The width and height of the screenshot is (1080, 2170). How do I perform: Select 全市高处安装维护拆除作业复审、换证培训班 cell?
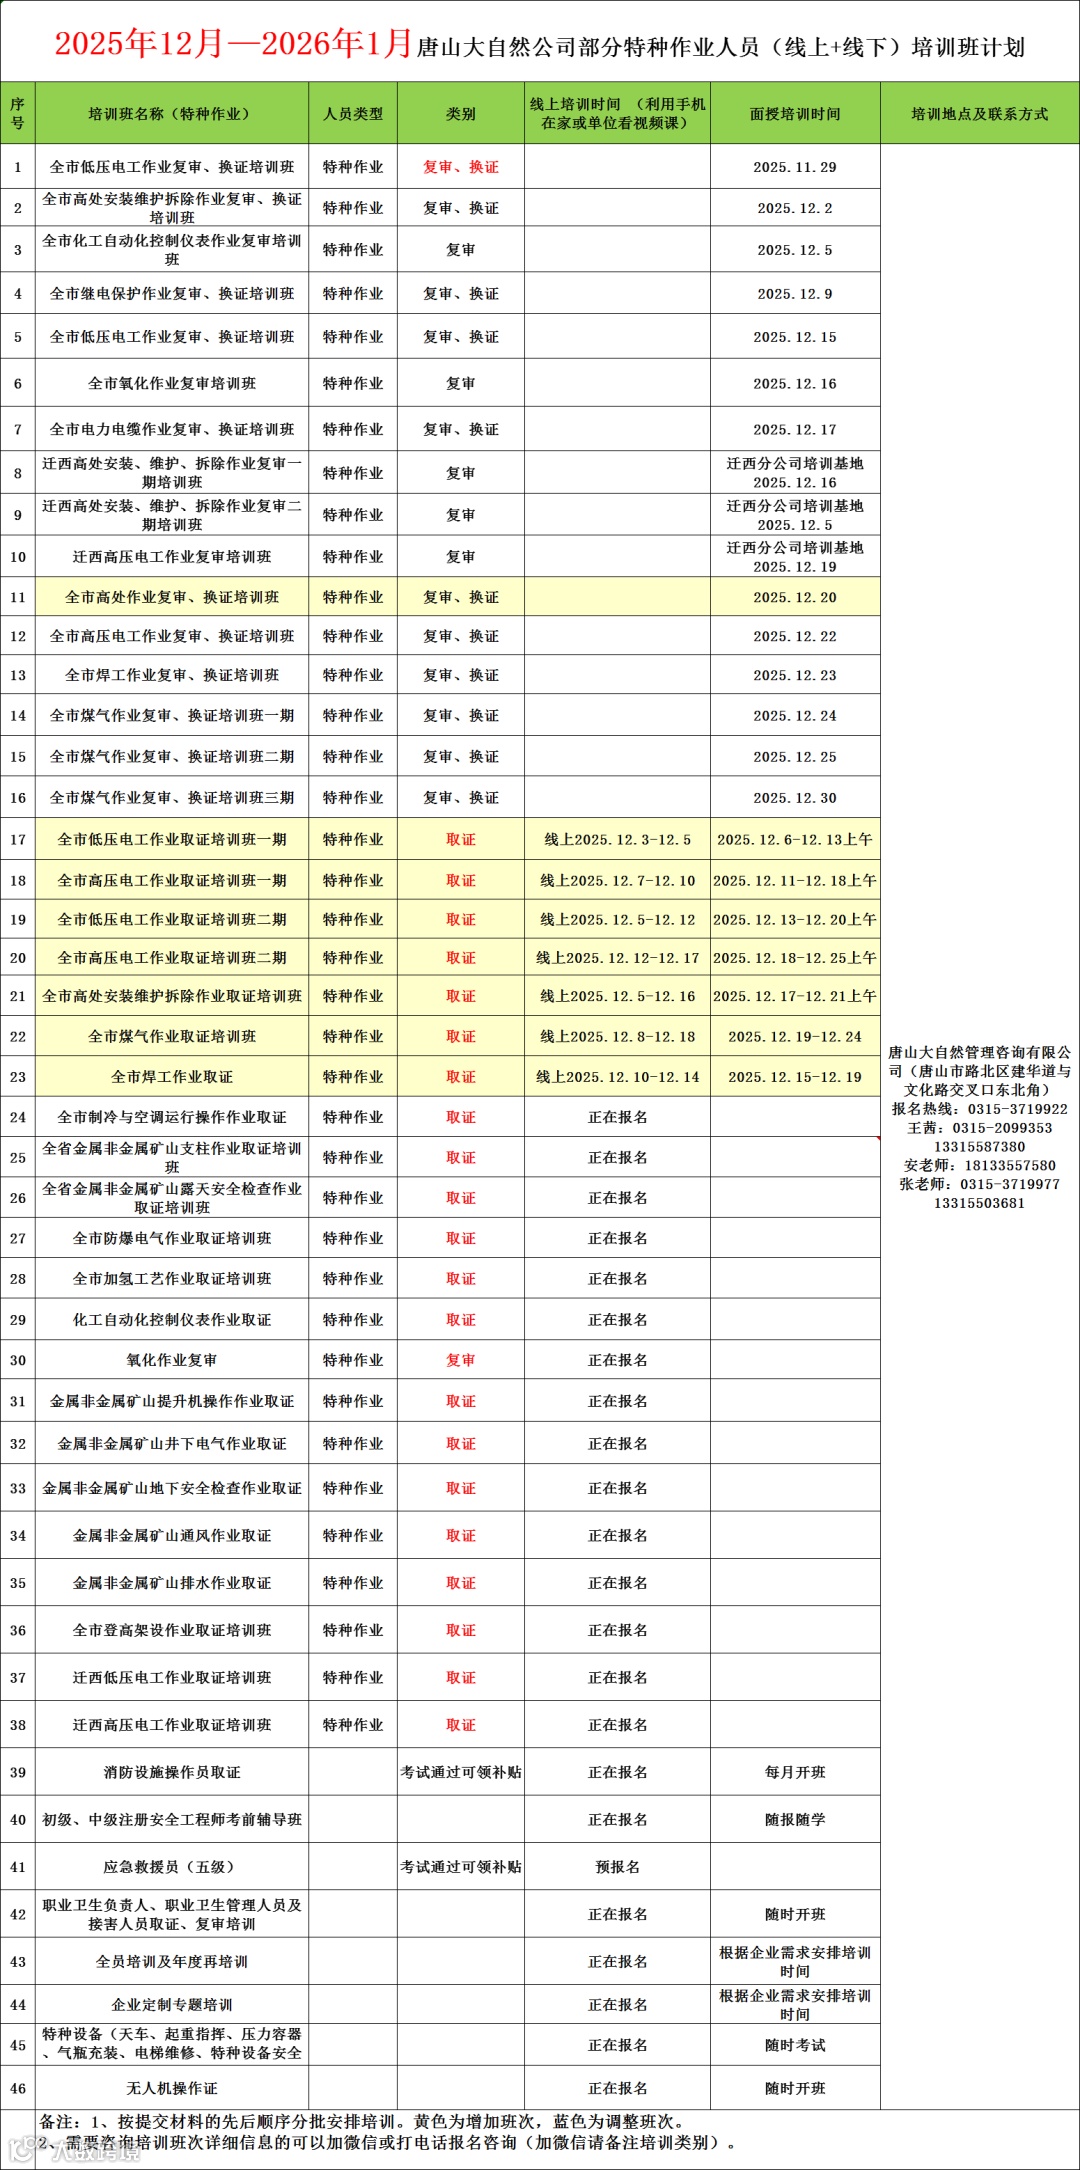pos(172,208)
